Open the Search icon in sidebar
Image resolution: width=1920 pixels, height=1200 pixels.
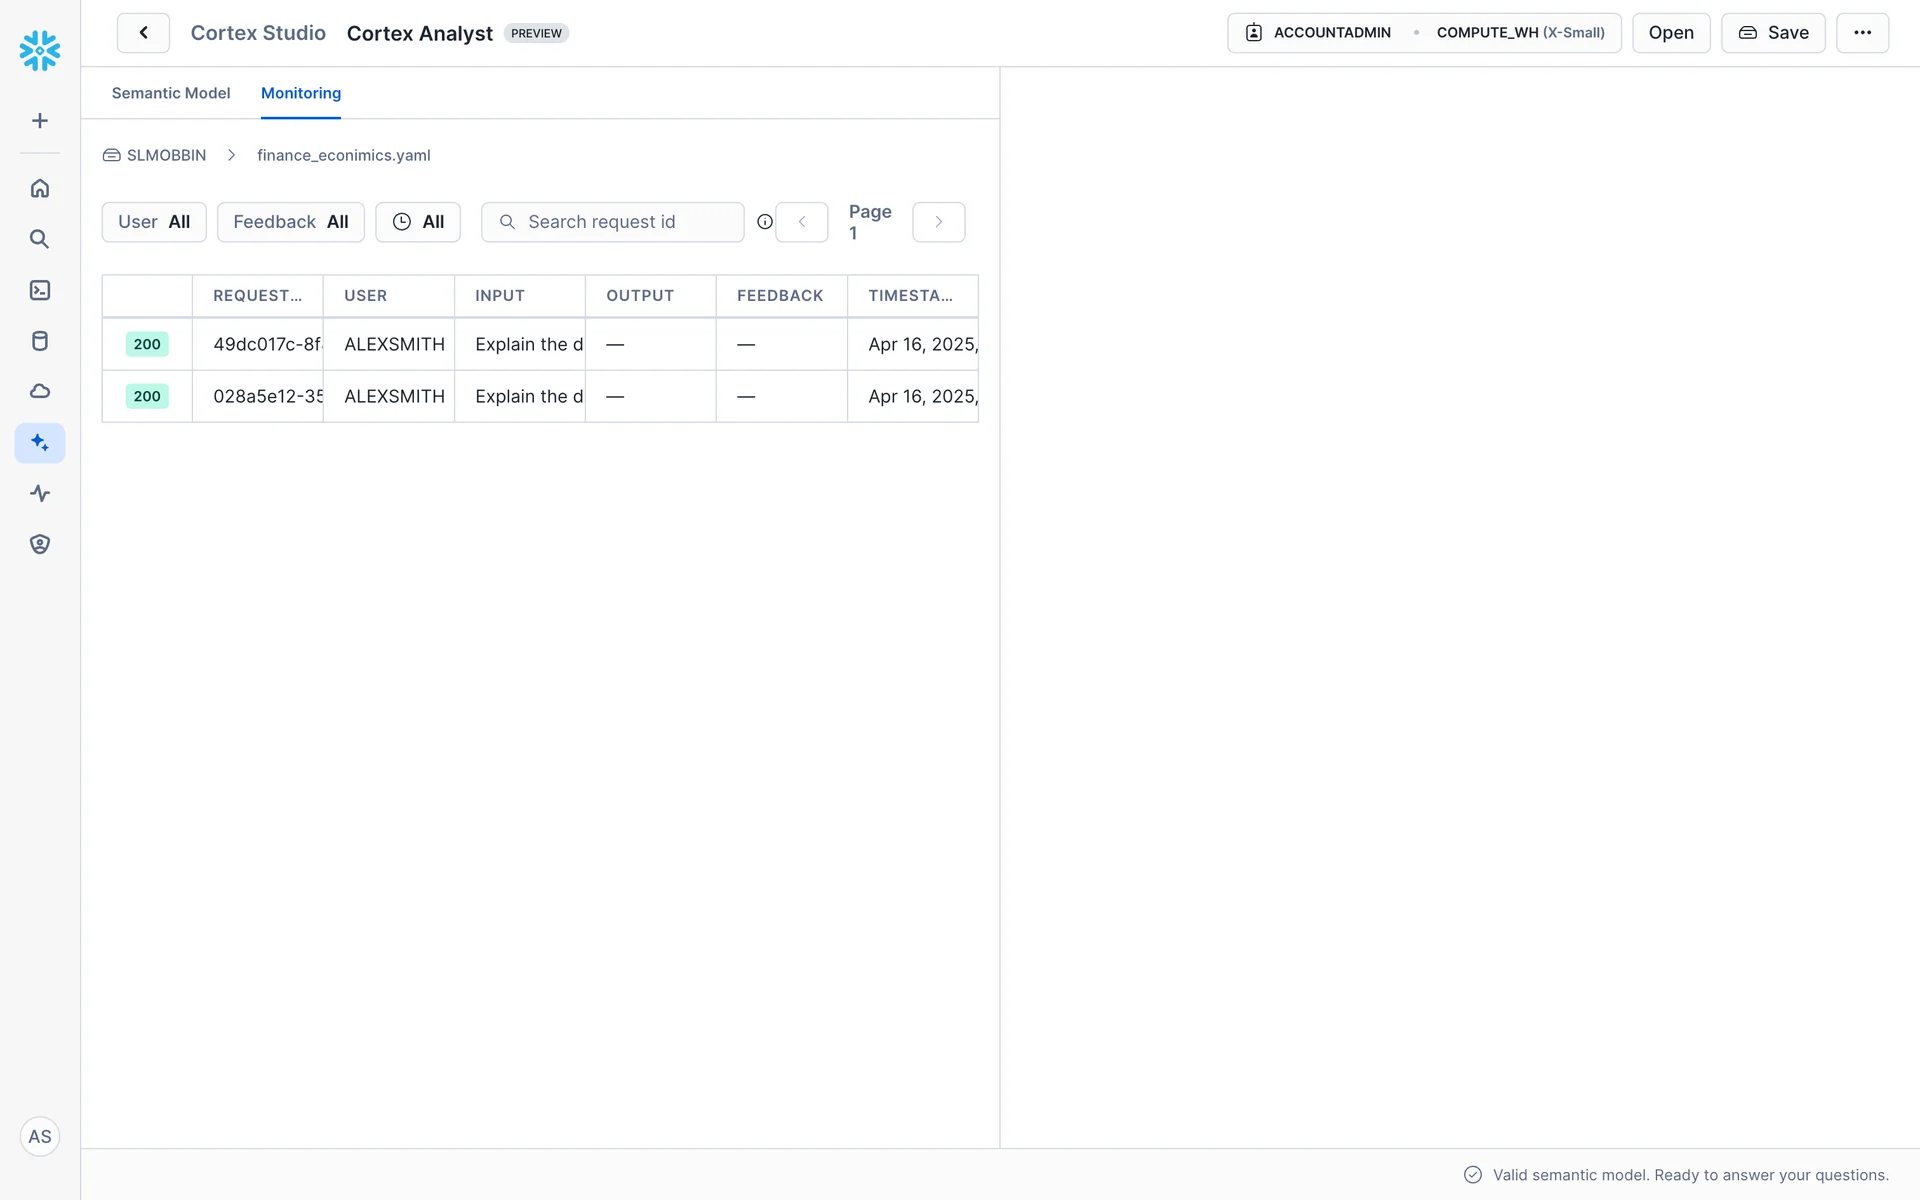click(x=40, y=239)
